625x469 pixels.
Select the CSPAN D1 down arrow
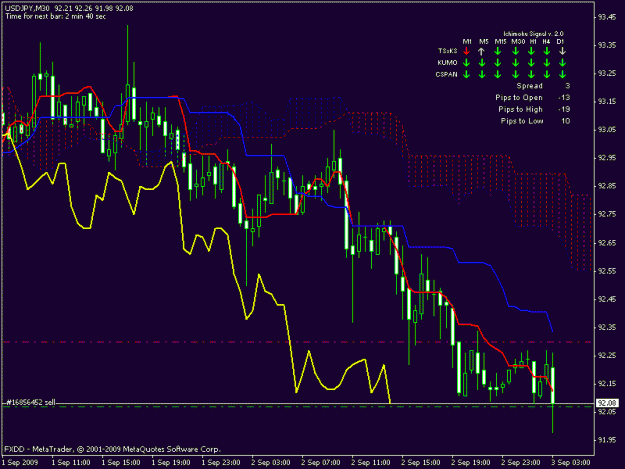tap(562, 75)
